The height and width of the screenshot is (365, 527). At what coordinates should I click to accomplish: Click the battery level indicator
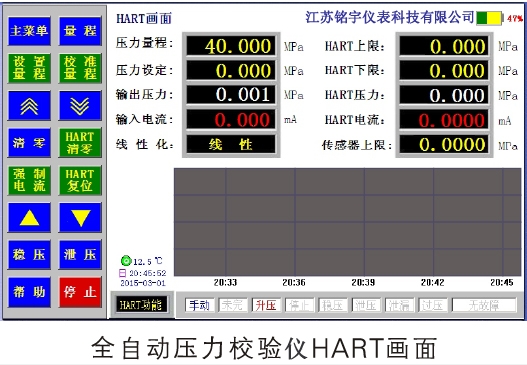click(489, 18)
